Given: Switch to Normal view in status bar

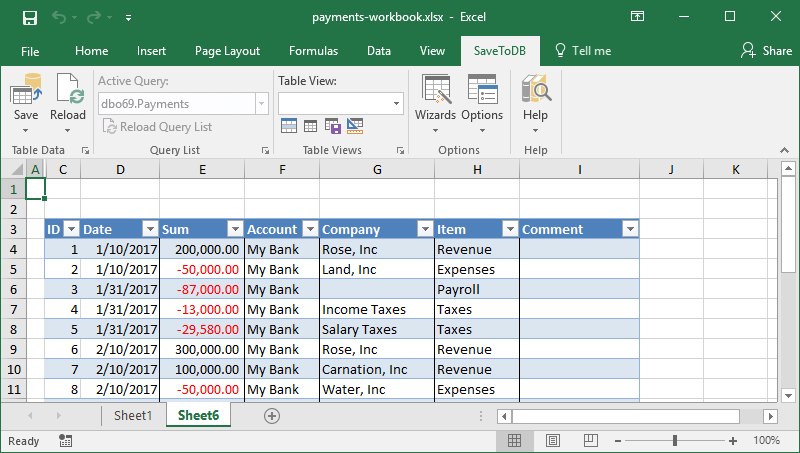Looking at the screenshot, I should [514, 441].
